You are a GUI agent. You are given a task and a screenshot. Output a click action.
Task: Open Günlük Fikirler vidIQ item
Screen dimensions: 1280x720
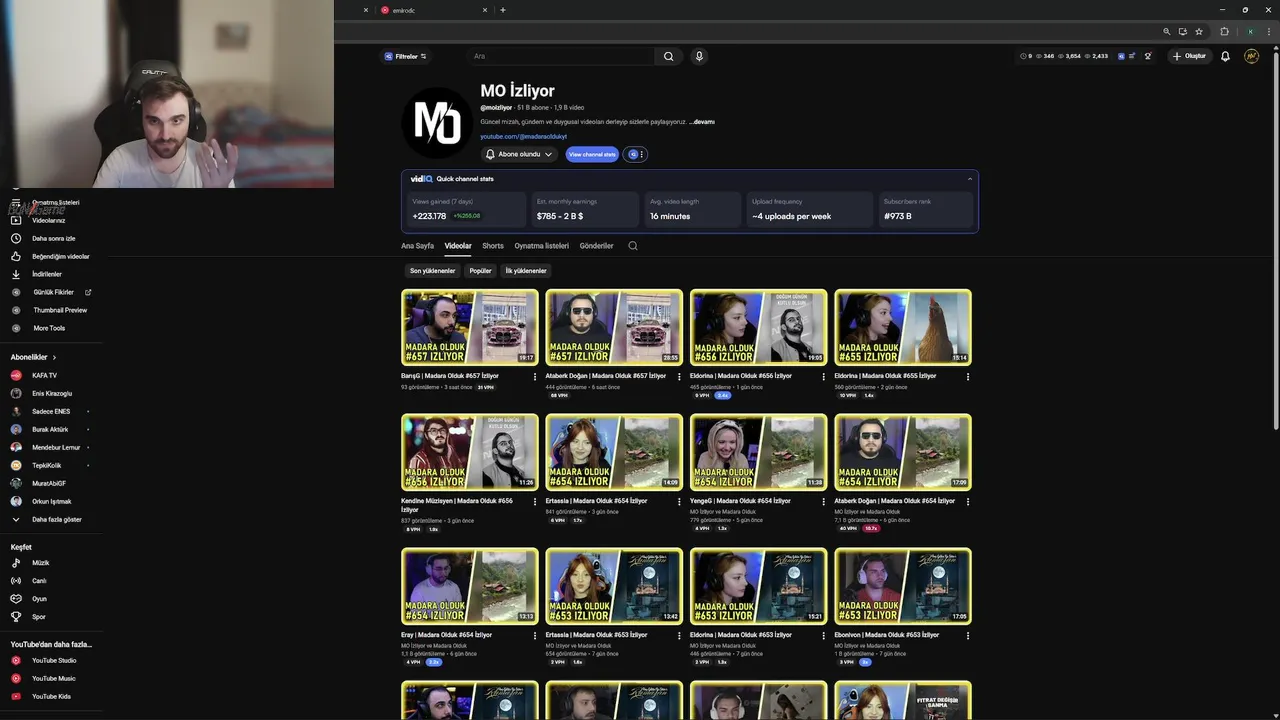[x=53, y=292]
